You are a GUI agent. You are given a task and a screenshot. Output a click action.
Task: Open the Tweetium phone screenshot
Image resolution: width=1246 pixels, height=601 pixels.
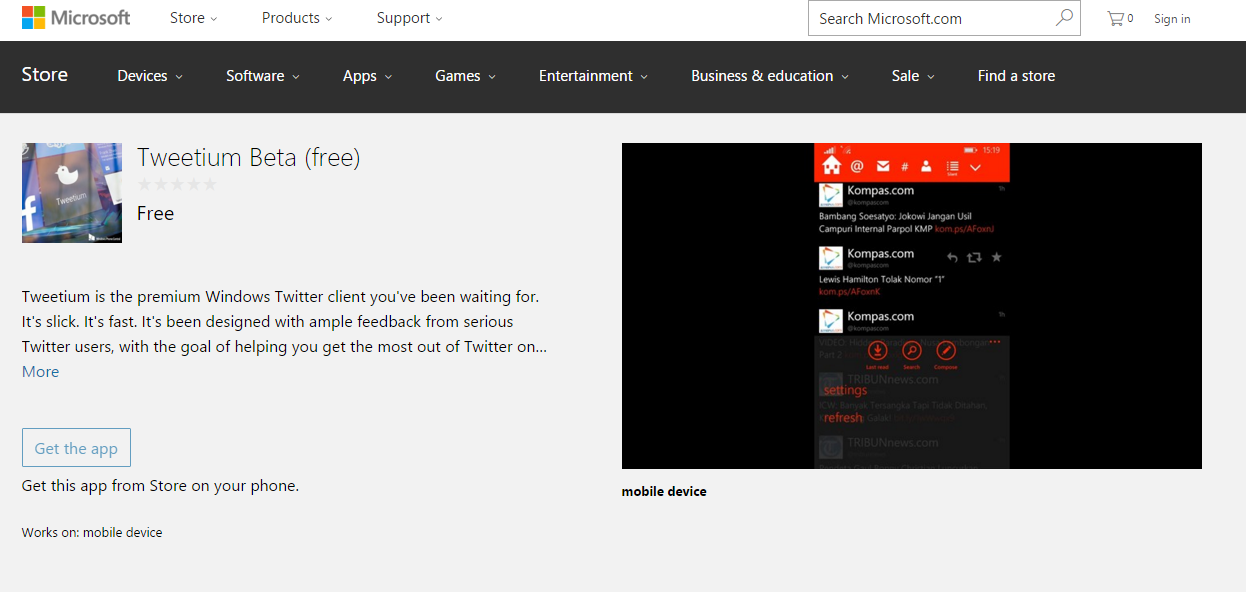coord(912,306)
